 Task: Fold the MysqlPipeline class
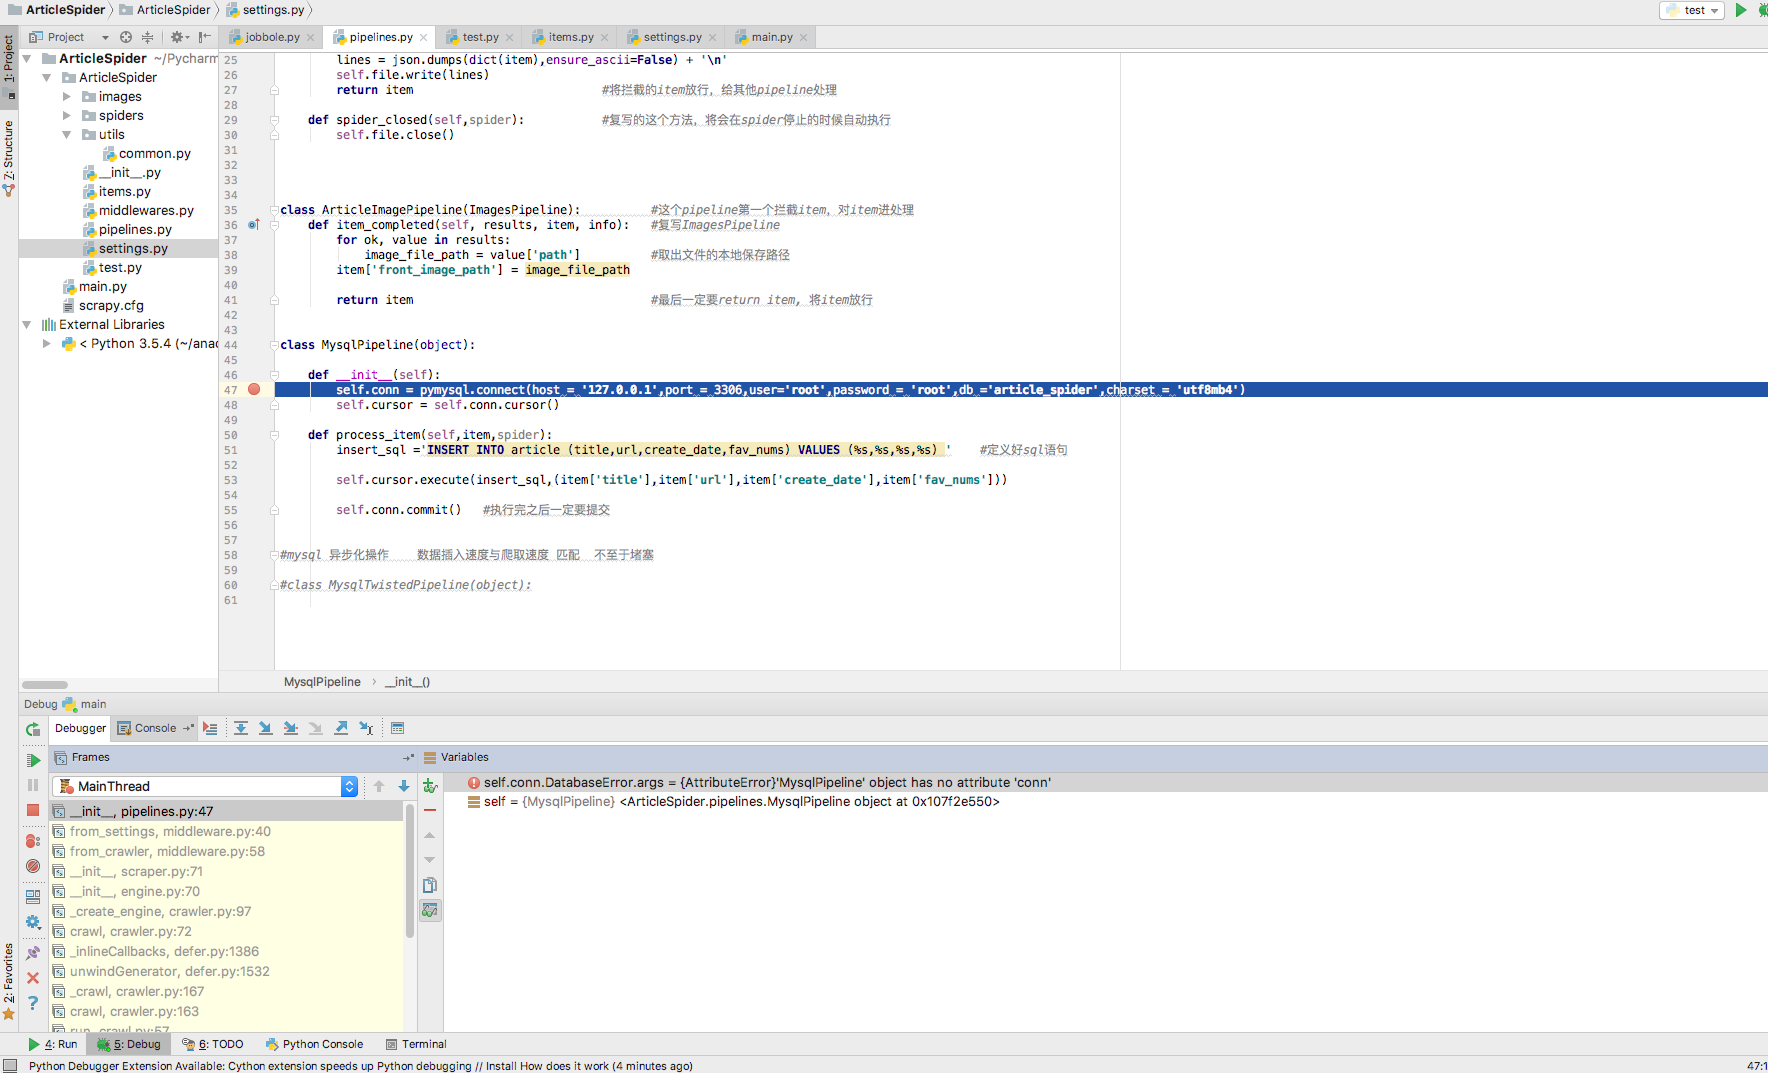point(273,345)
